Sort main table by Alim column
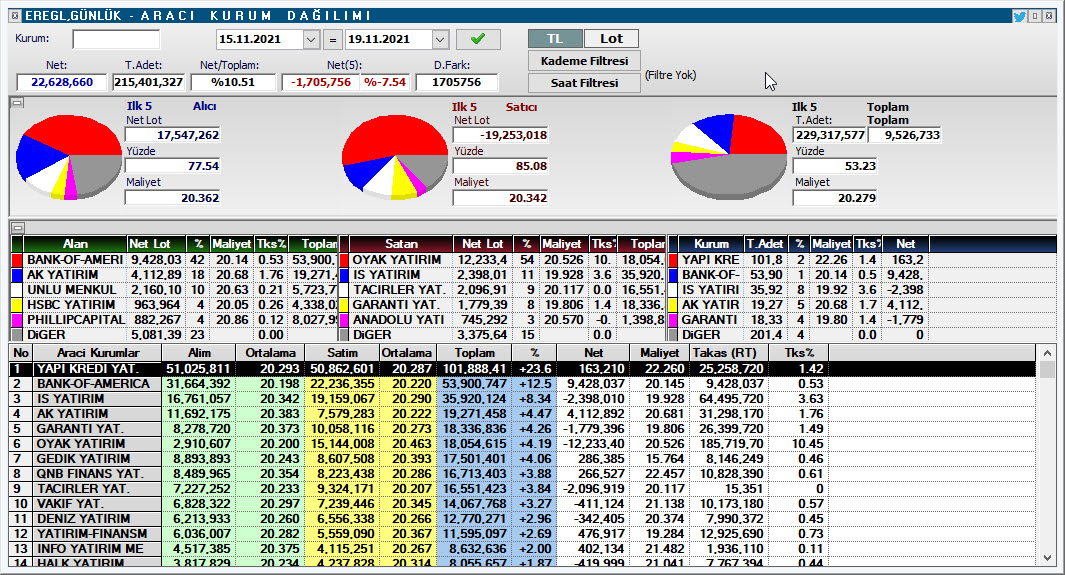1065x575 pixels. click(199, 353)
